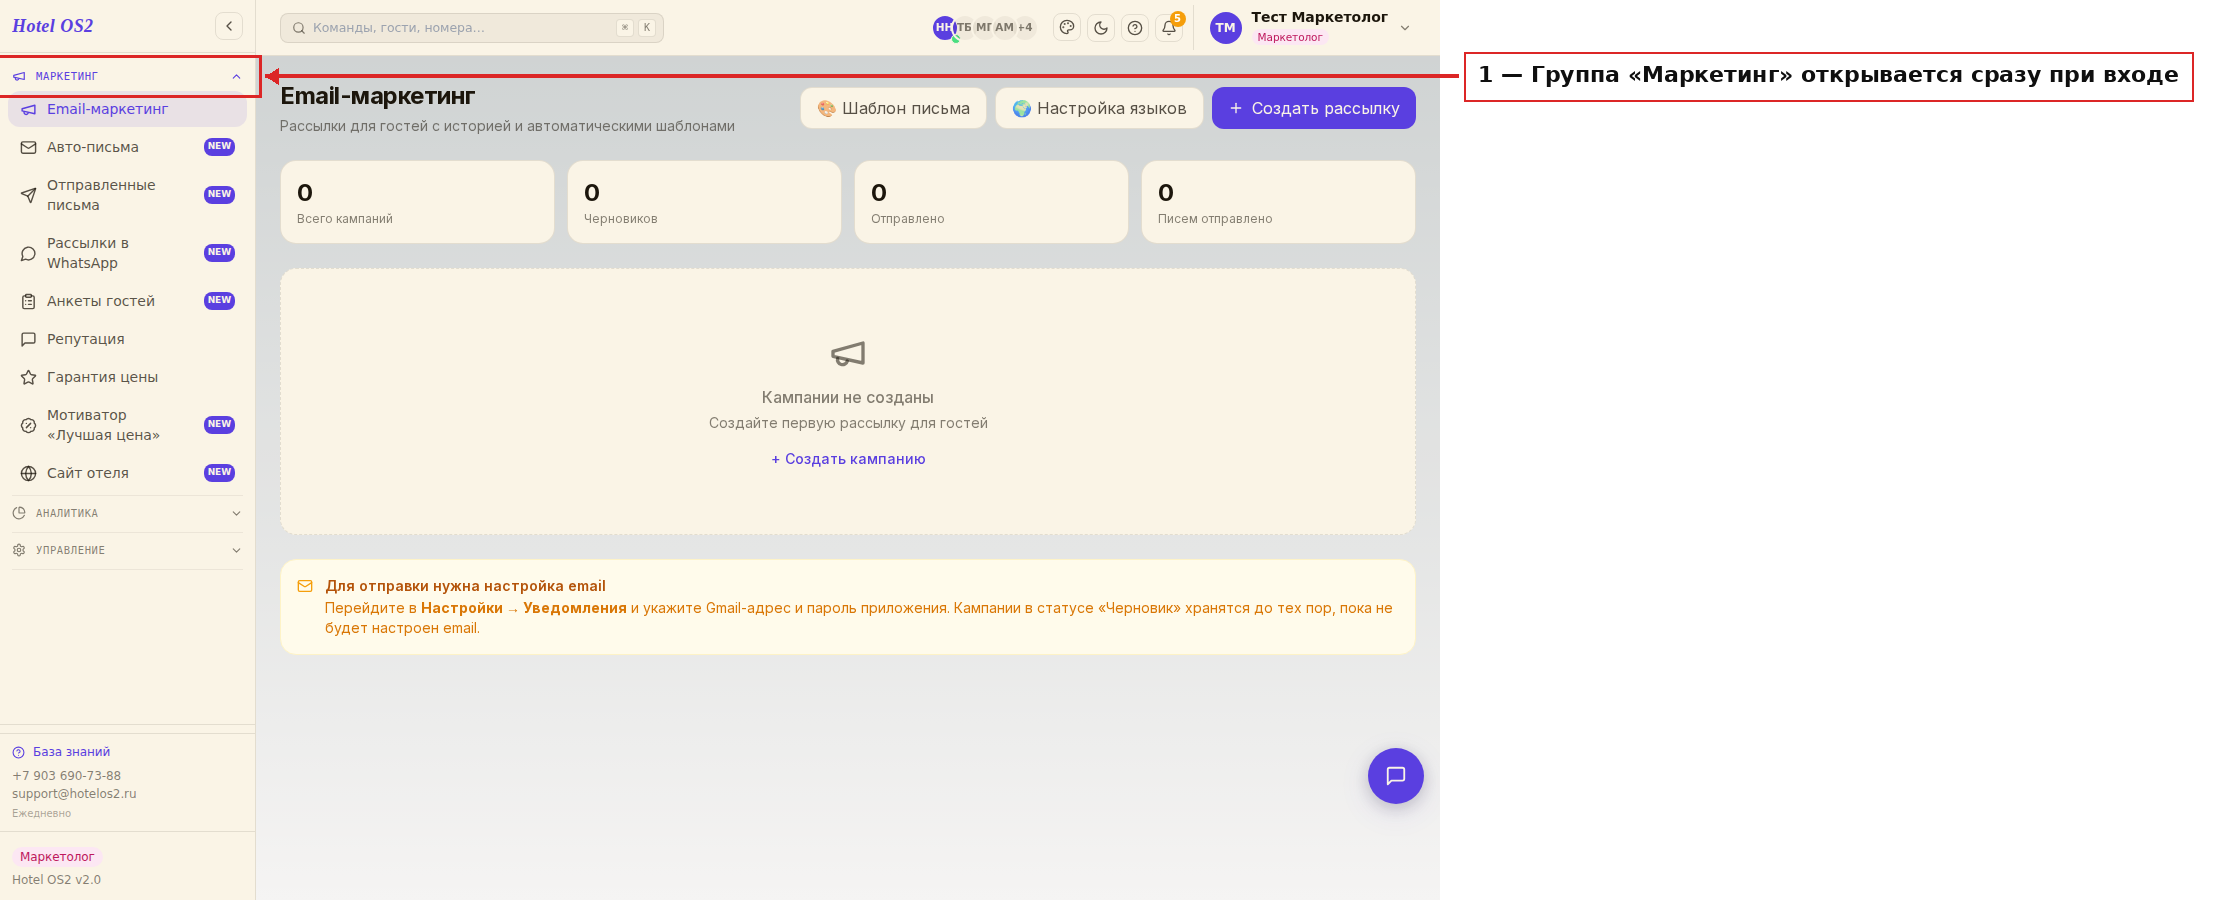Click the chat icon for Рассылки в WhatsApp
Screen dimensions: 2217x900
29,253
